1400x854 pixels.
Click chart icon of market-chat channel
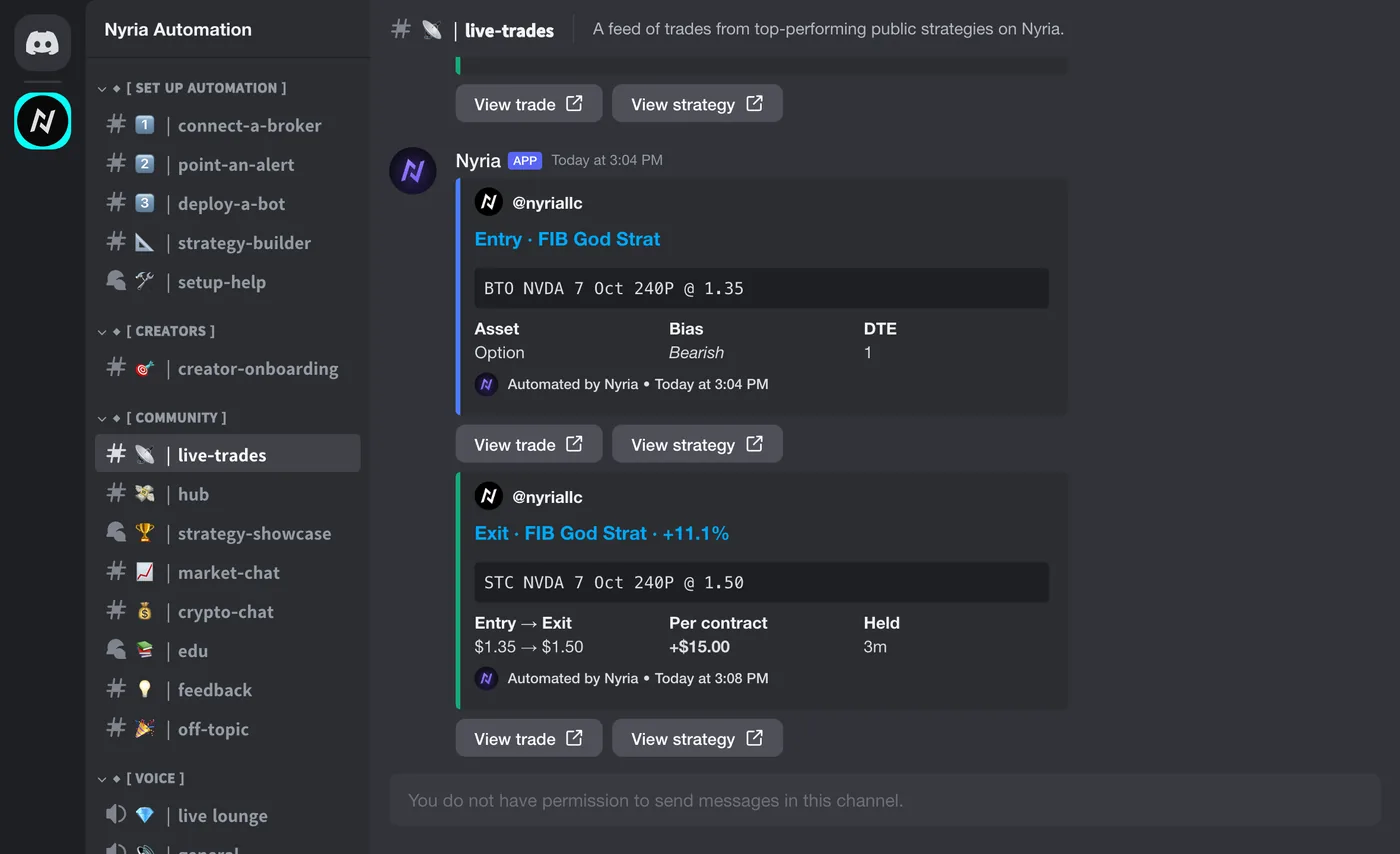coord(145,572)
